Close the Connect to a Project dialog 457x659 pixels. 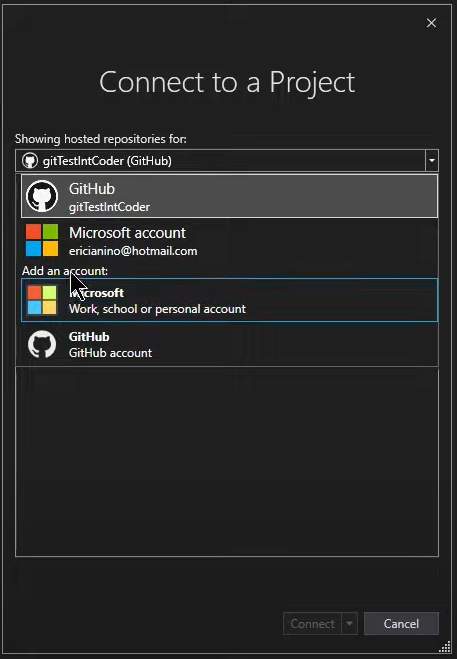[x=431, y=23]
